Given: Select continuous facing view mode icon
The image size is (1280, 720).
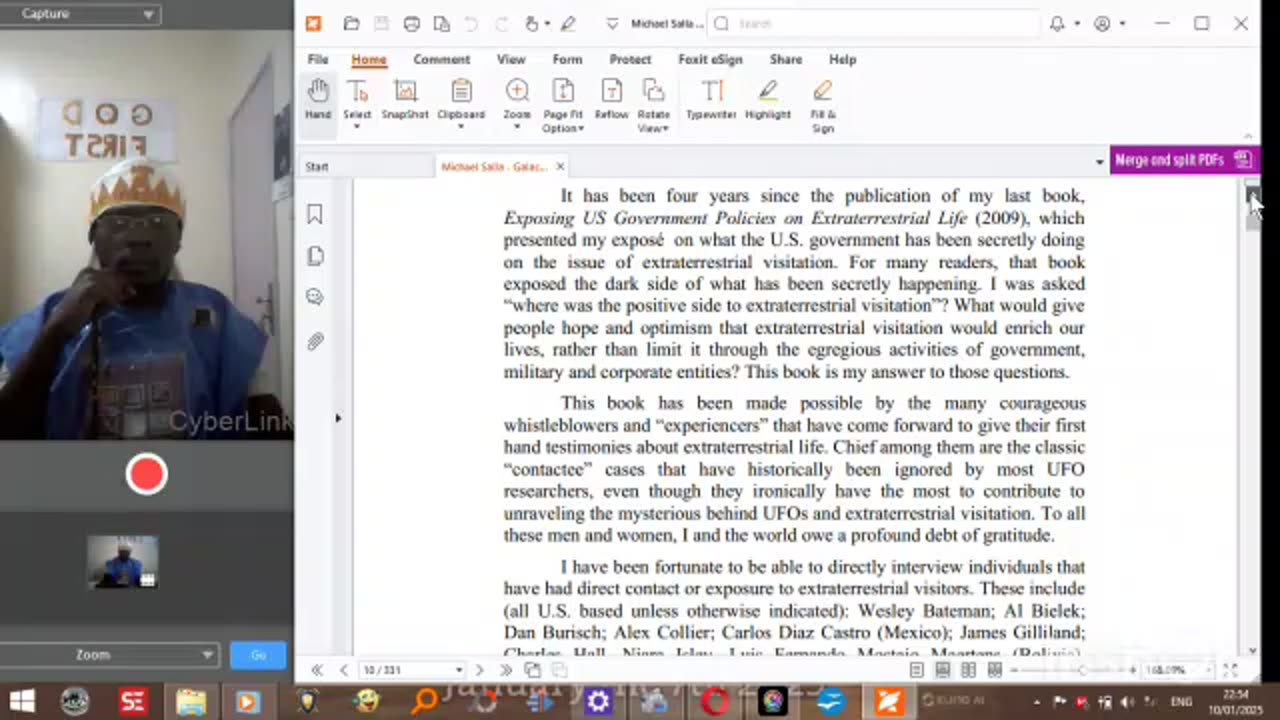Looking at the screenshot, I should coord(994,670).
